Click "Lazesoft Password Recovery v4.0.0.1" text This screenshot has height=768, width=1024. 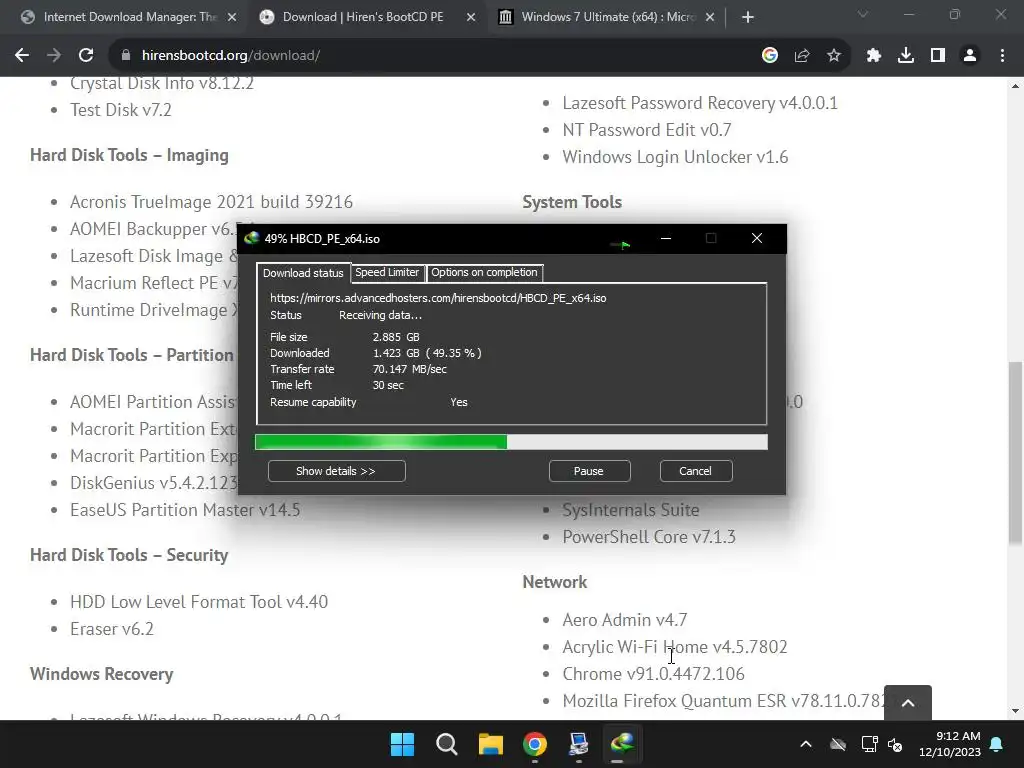(700, 103)
